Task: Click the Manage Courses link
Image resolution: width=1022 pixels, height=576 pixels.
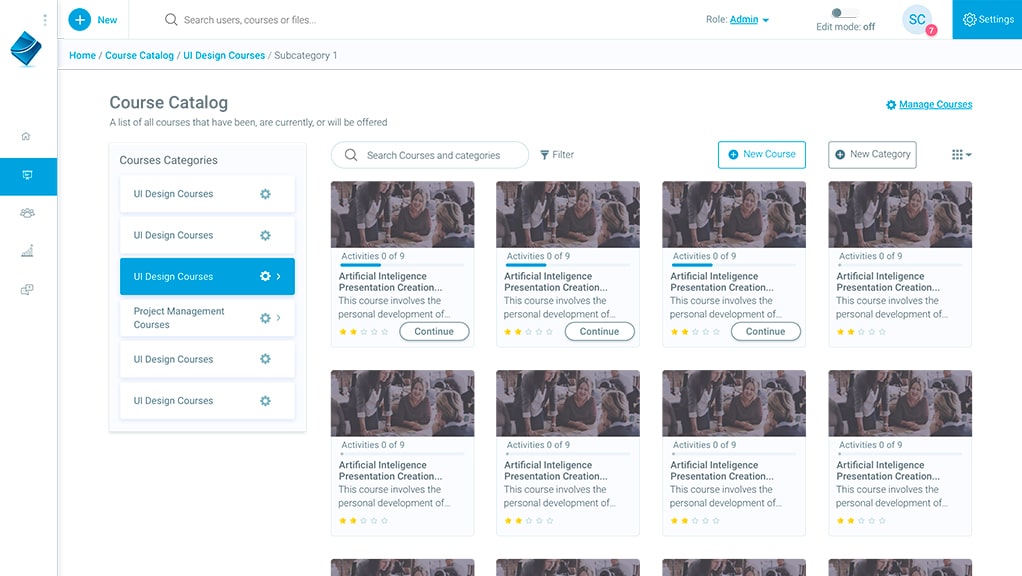Action: pyautogui.click(x=935, y=104)
